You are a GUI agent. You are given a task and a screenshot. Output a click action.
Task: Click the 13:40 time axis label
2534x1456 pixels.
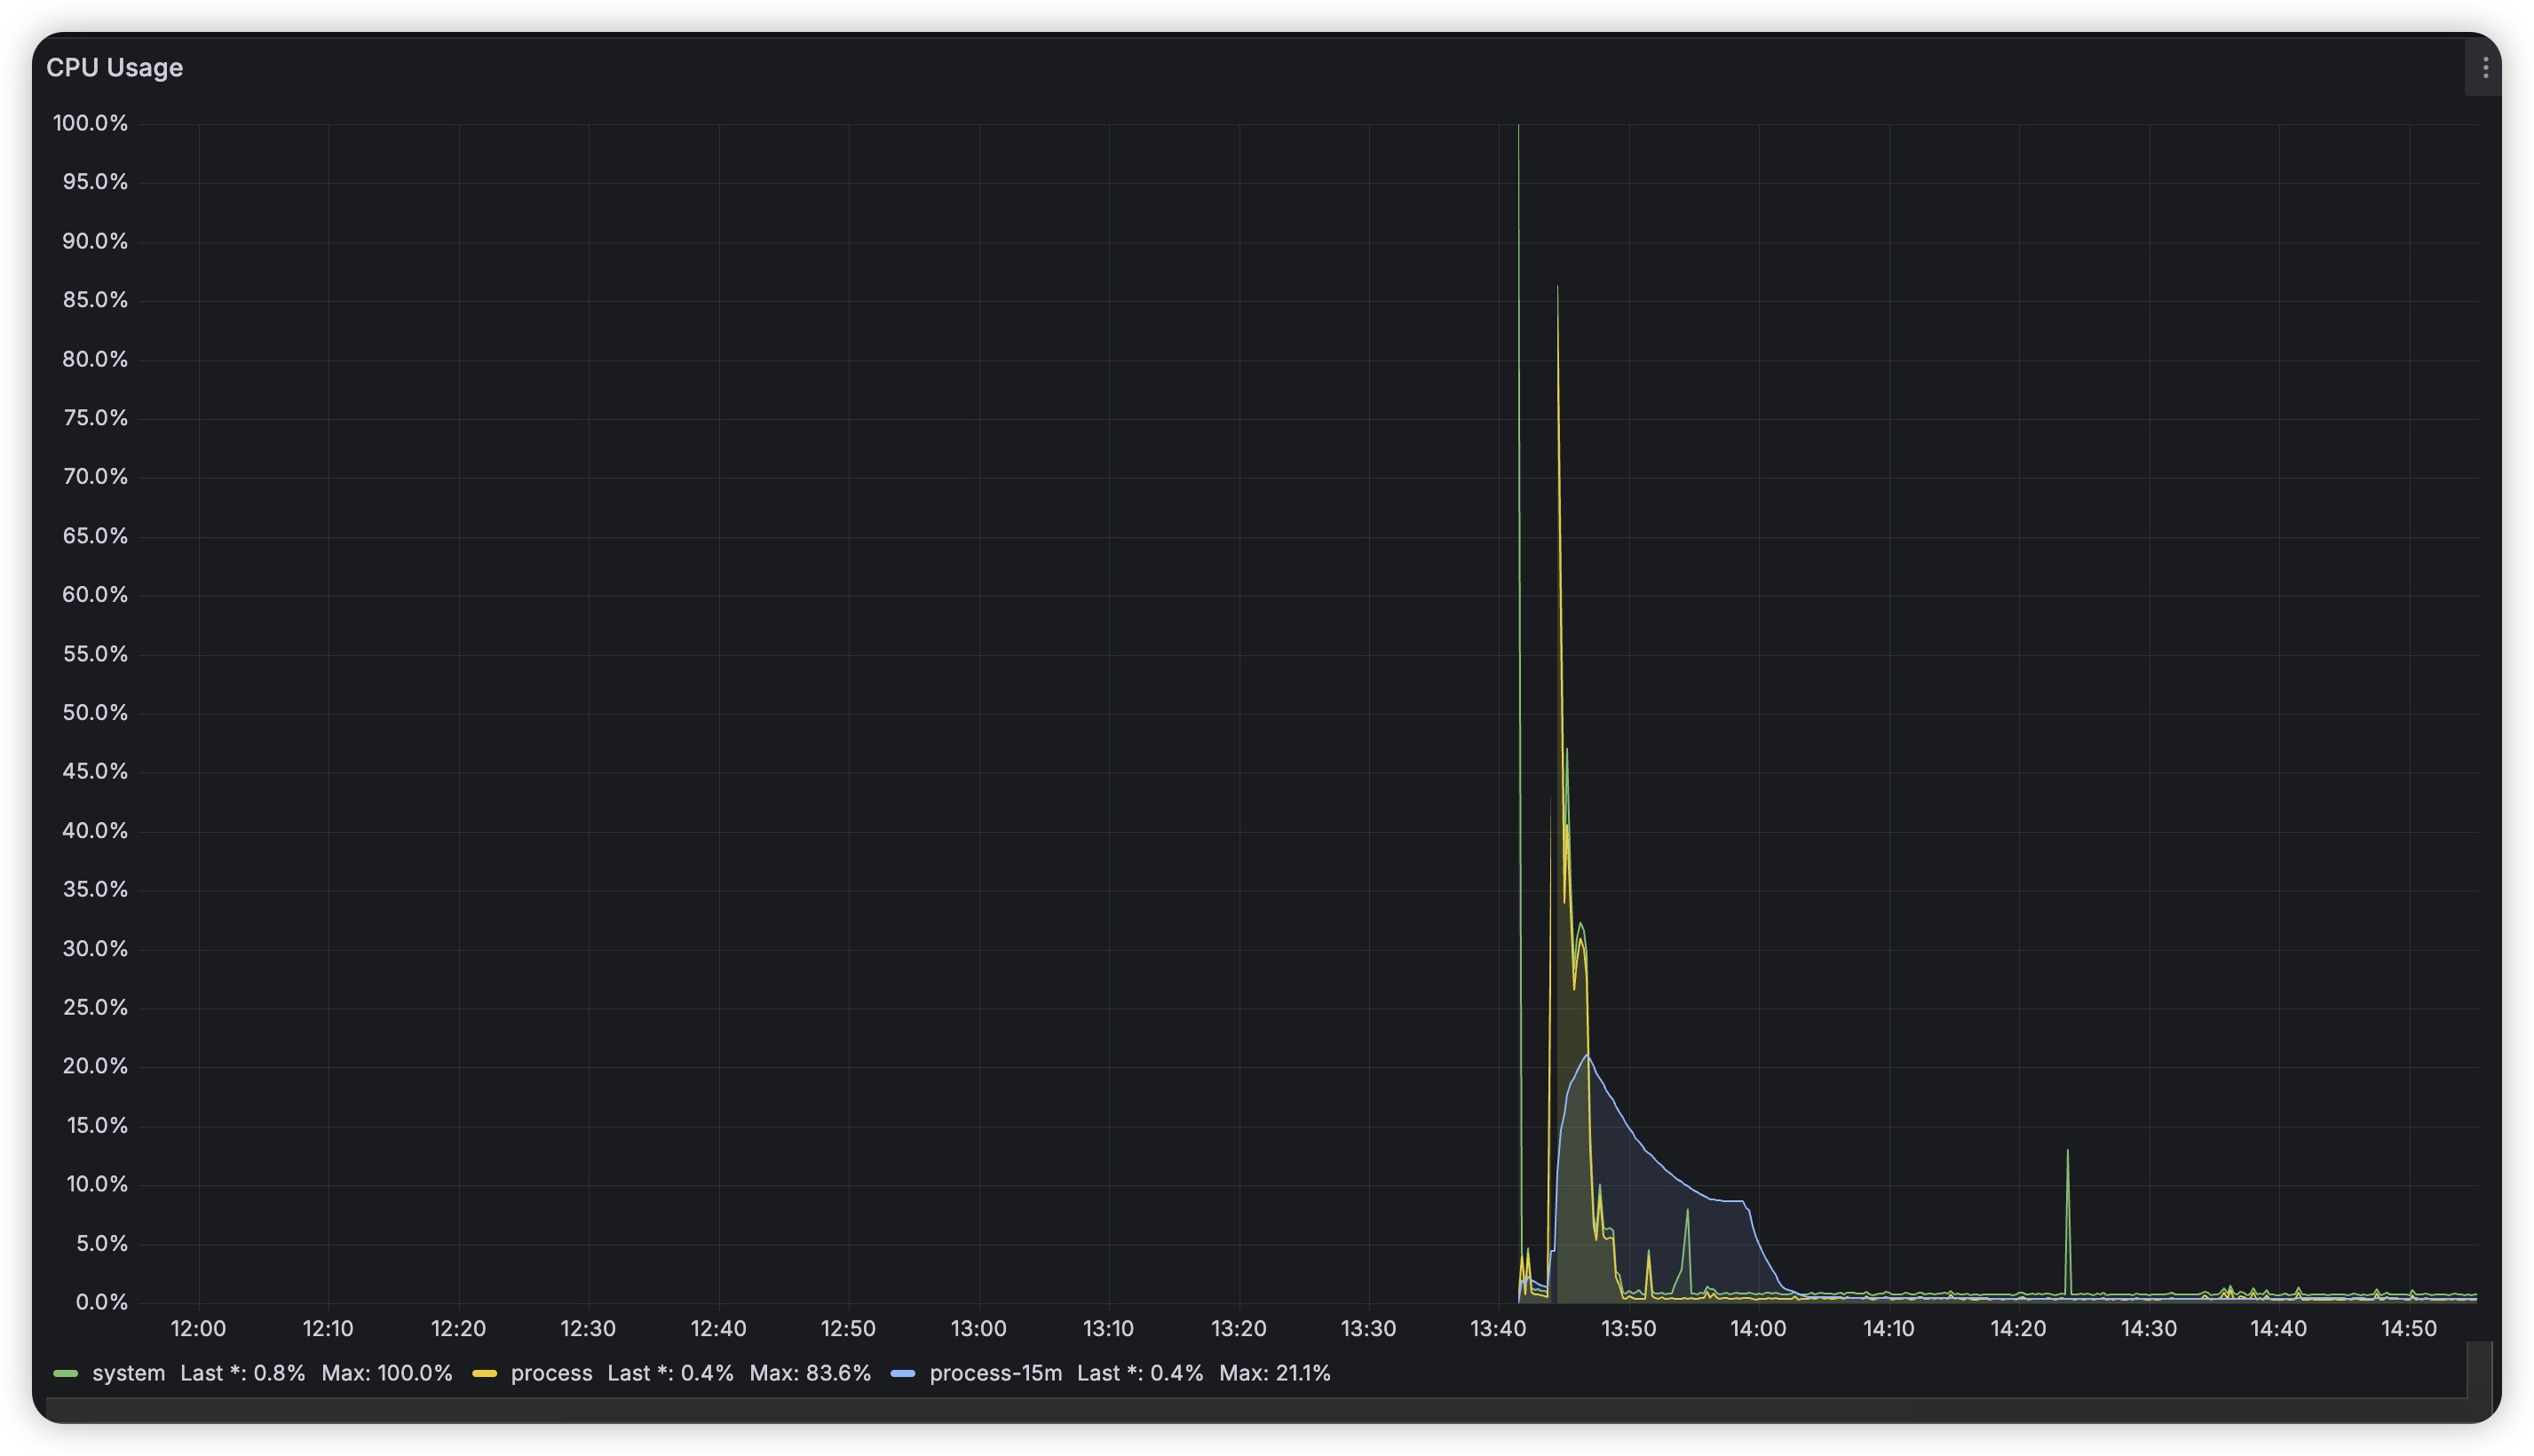[x=1498, y=1329]
